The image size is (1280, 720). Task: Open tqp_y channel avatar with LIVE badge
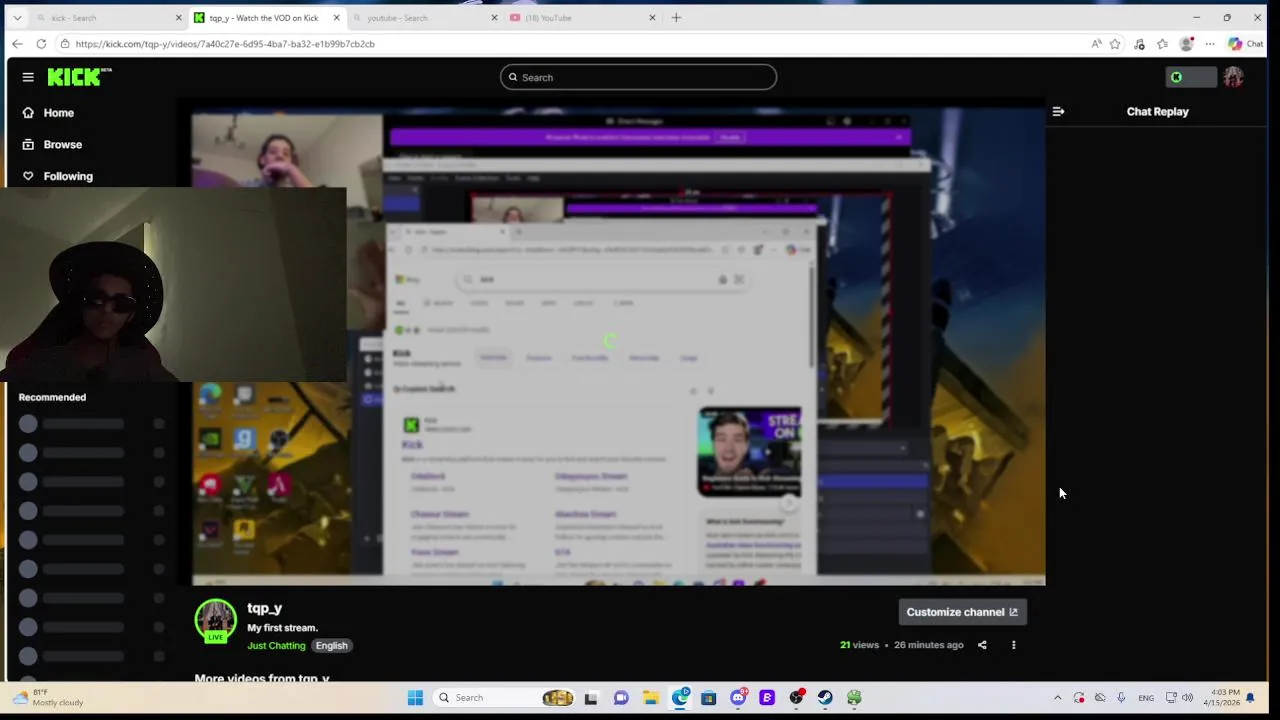pyautogui.click(x=215, y=620)
